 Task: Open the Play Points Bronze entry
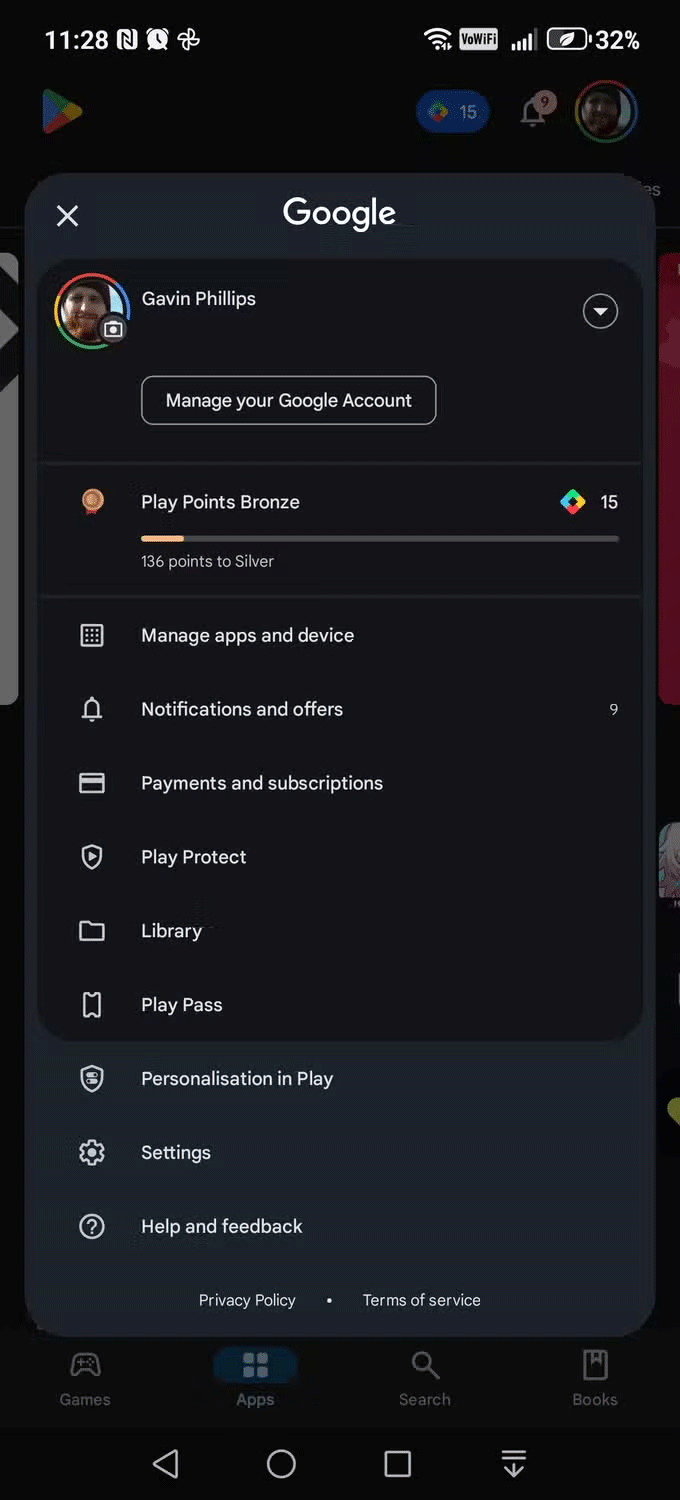click(x=220, y=502)
